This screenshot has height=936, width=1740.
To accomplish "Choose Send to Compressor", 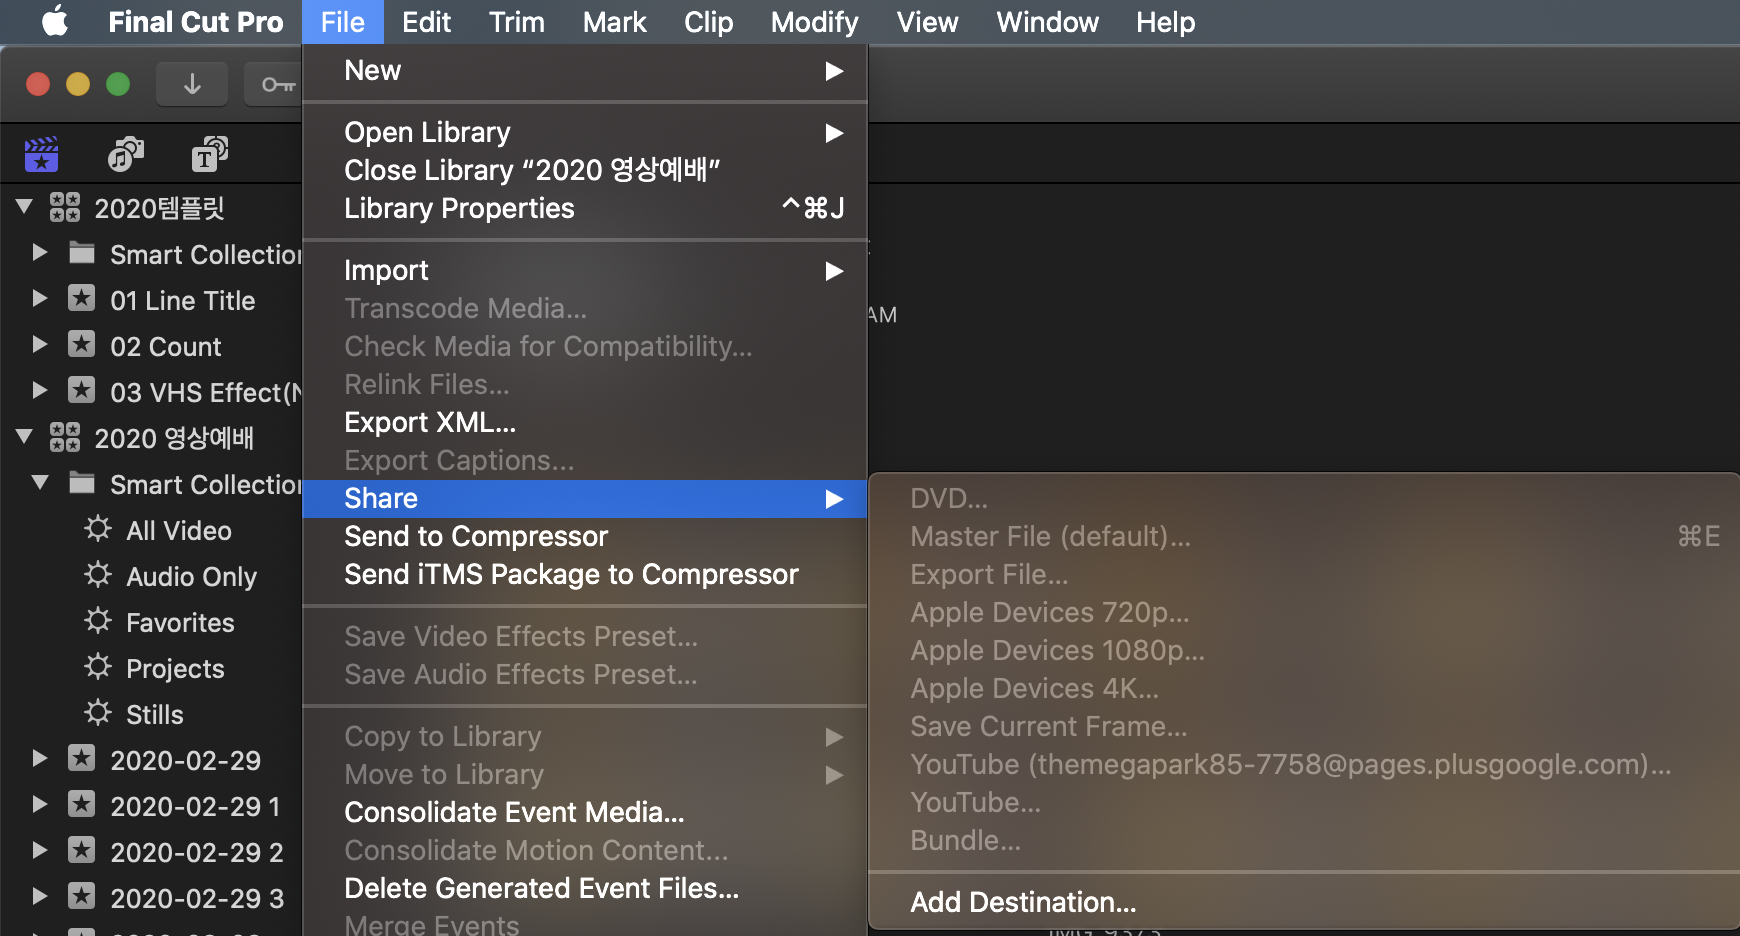I will click(x=585, y=536).
